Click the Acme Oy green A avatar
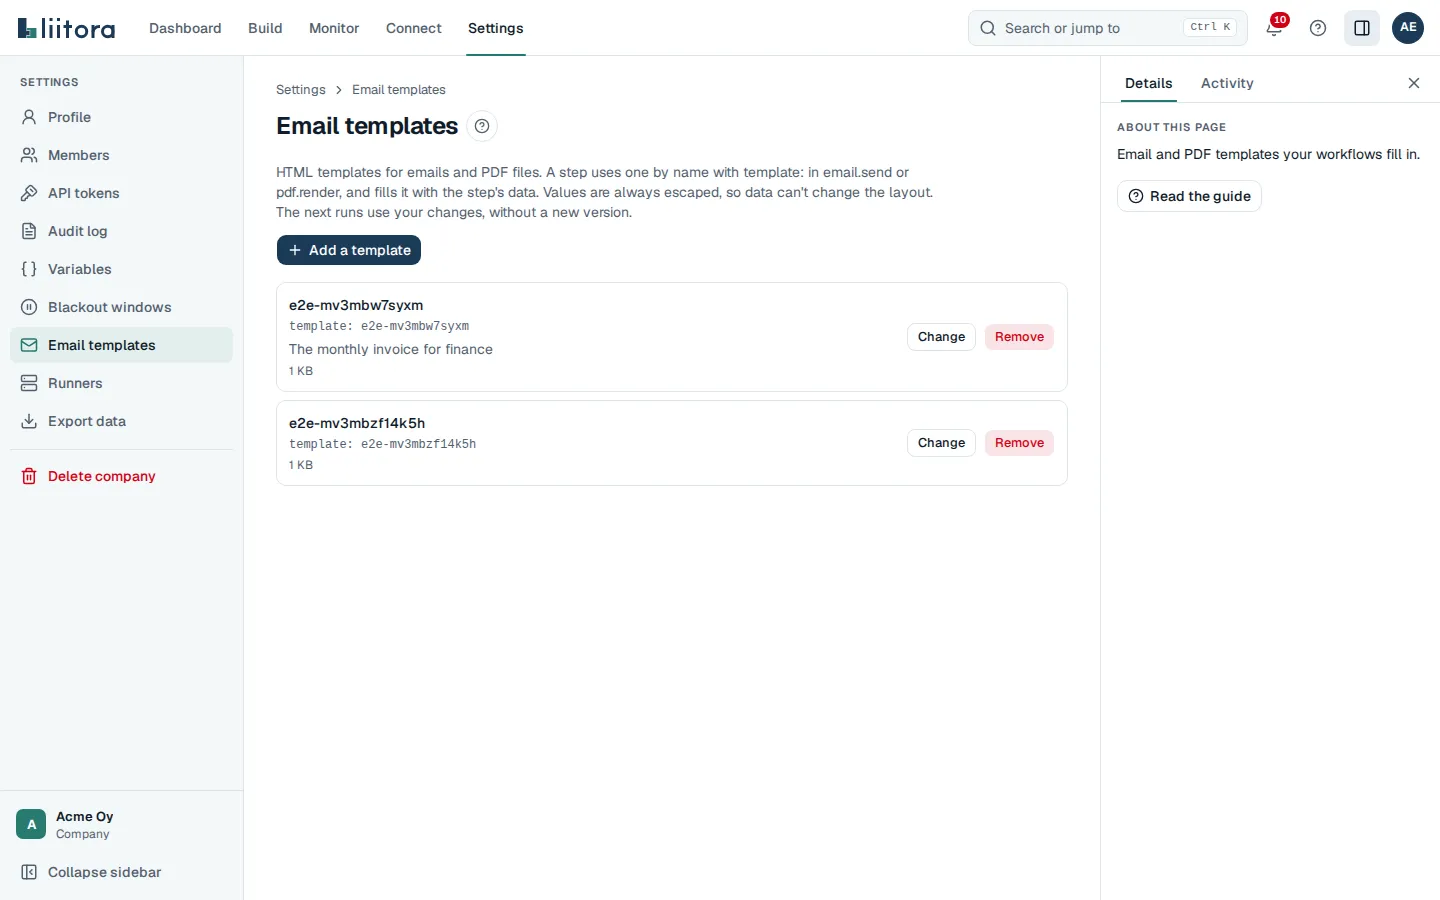Screen dimensions: 1440x900 [x=31, y=824]
